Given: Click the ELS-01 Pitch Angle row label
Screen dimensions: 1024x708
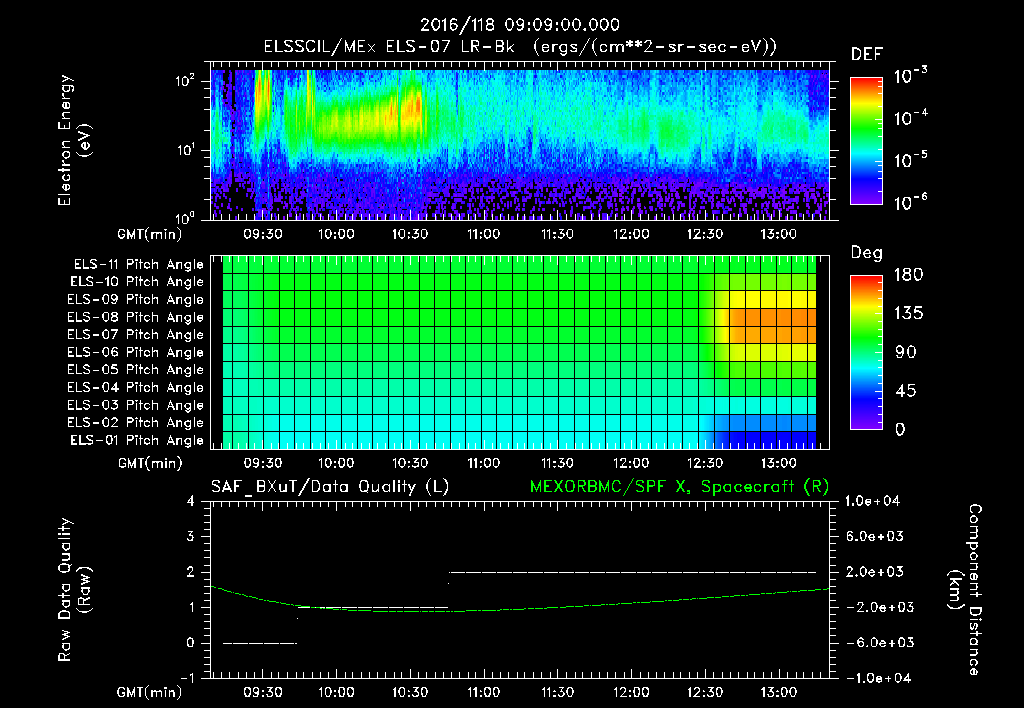Looking at the screenshot, I should (137, 440).
